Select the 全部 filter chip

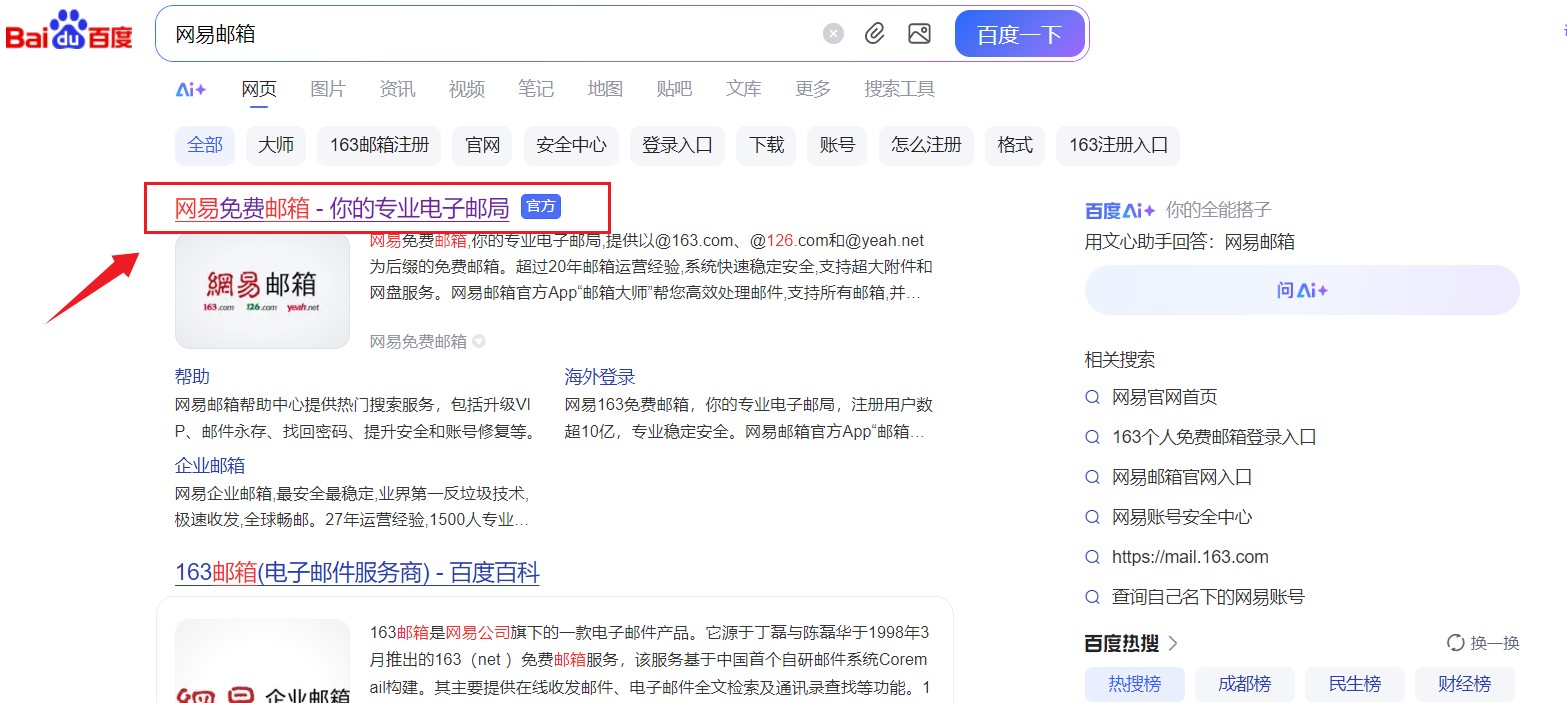(205, 145)
